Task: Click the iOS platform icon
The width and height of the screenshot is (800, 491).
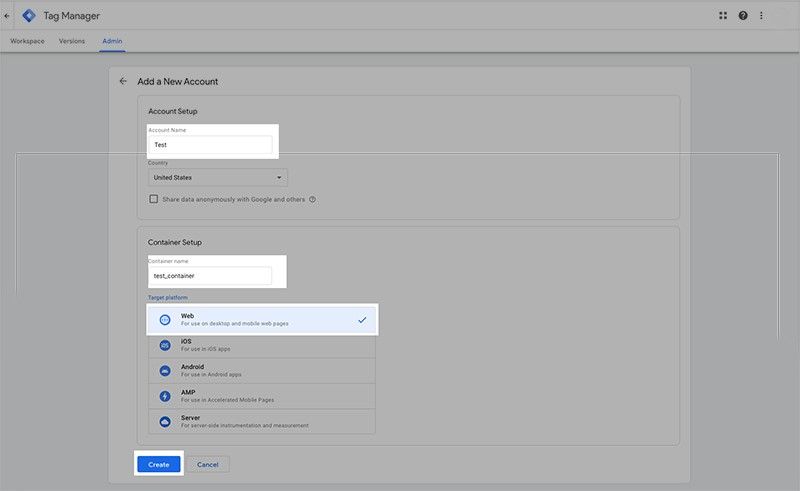Action: [165, 346]
